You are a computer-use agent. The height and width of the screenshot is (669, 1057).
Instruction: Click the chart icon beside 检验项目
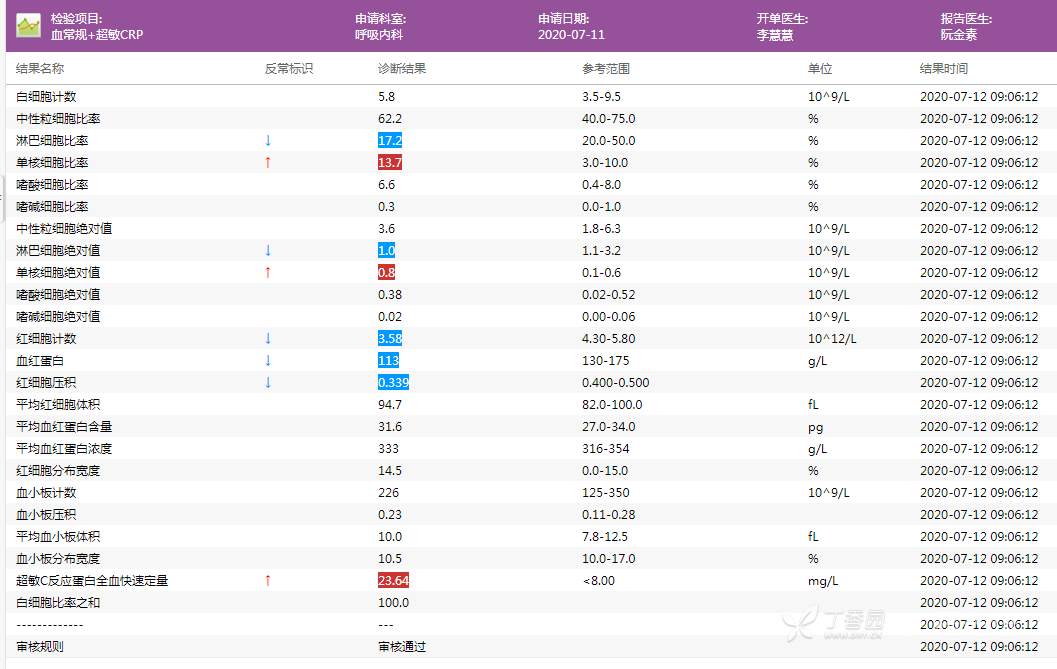[x=28, y=26]
